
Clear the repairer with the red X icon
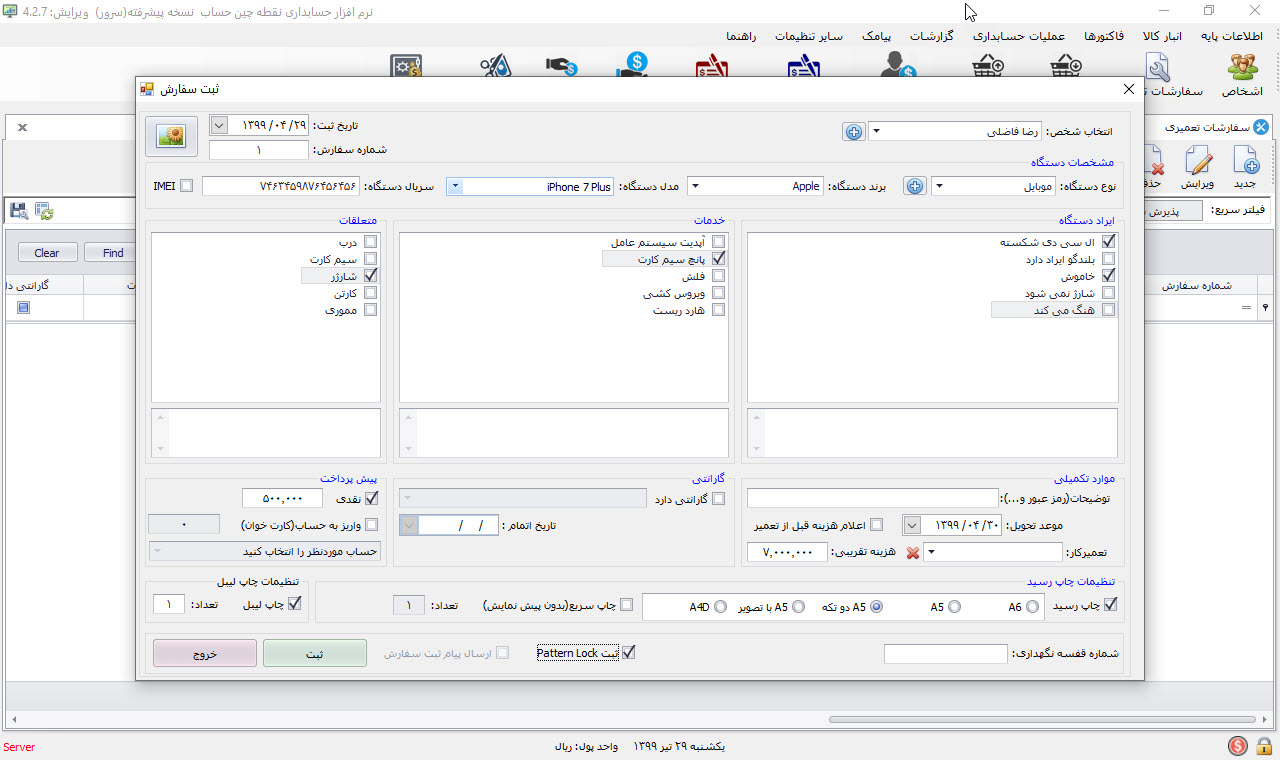[912, 553]
